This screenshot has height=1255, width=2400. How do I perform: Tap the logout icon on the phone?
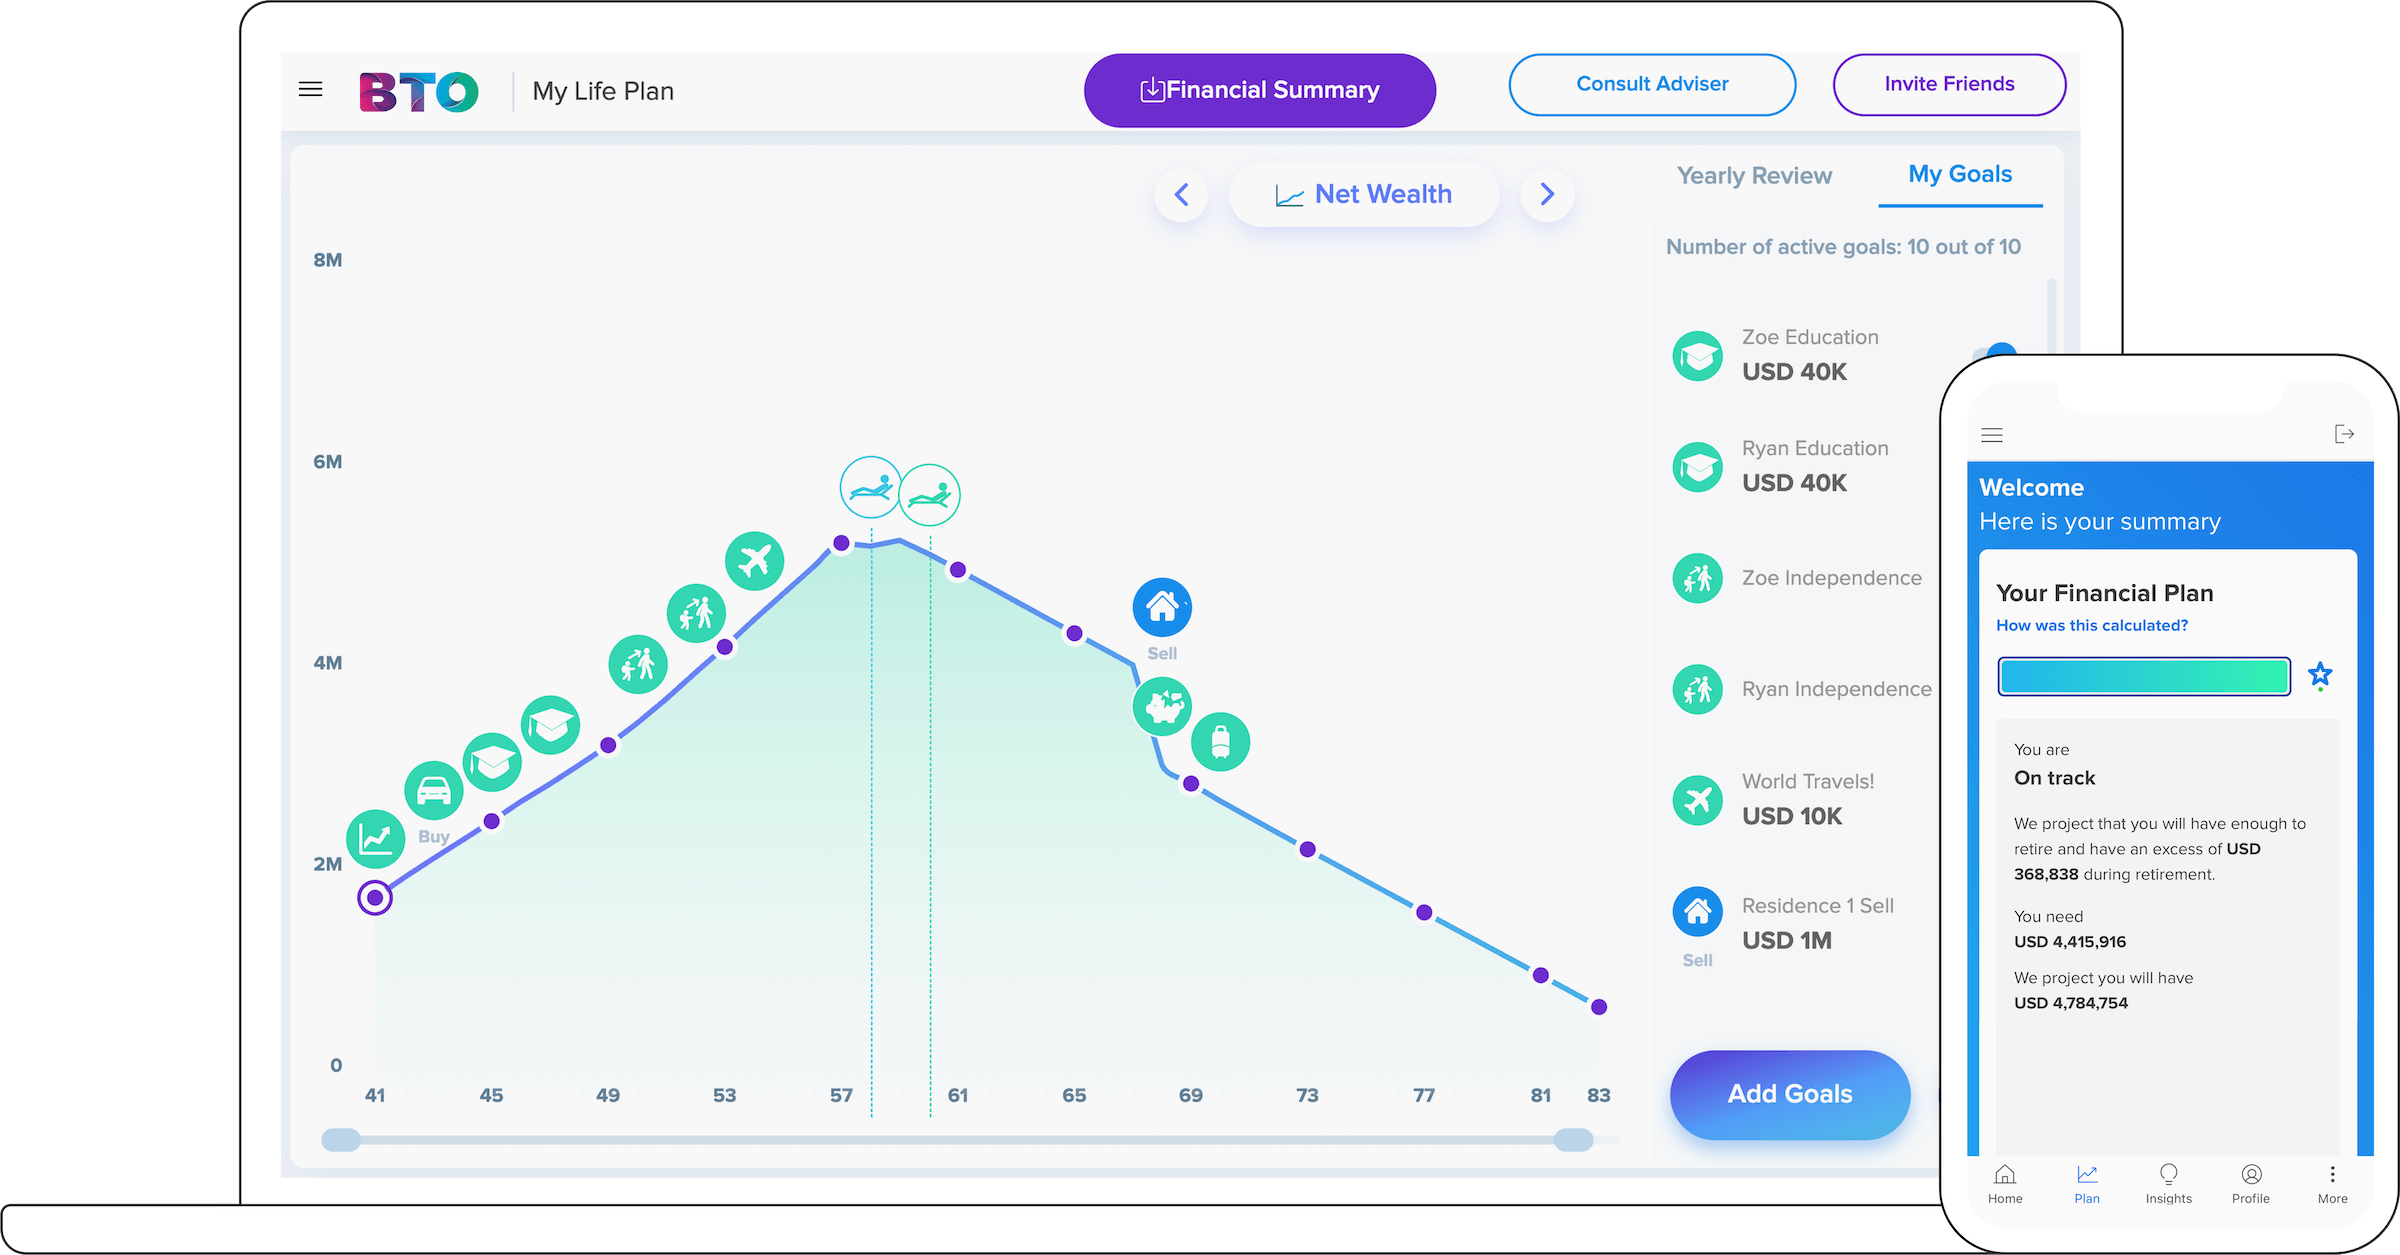tap(2344, 434)
